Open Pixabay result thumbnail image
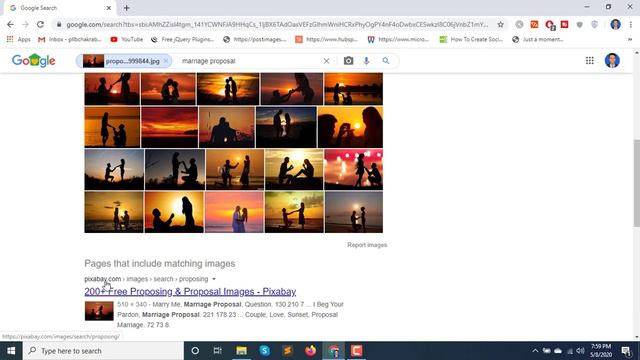This screenshot has width=640, height=360. tap(99, 311)
